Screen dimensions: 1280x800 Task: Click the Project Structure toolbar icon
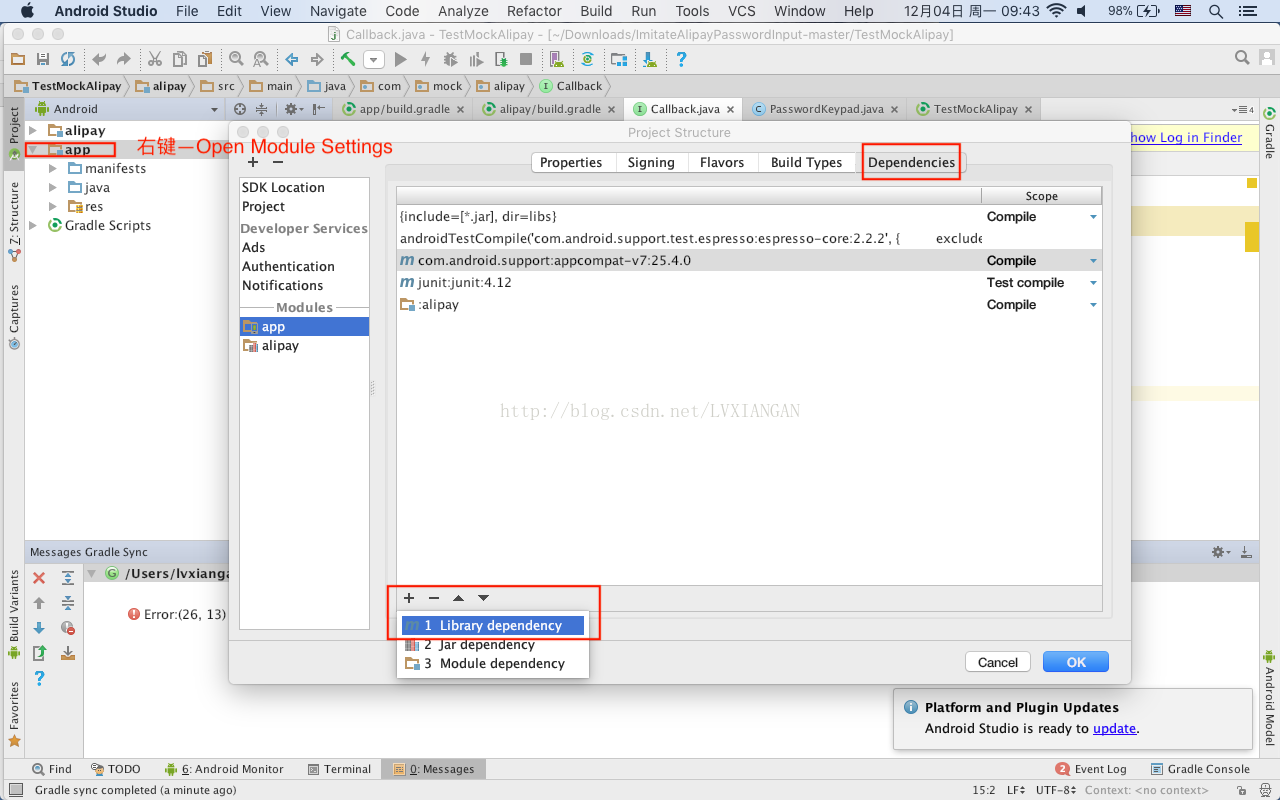pos(620,60)
